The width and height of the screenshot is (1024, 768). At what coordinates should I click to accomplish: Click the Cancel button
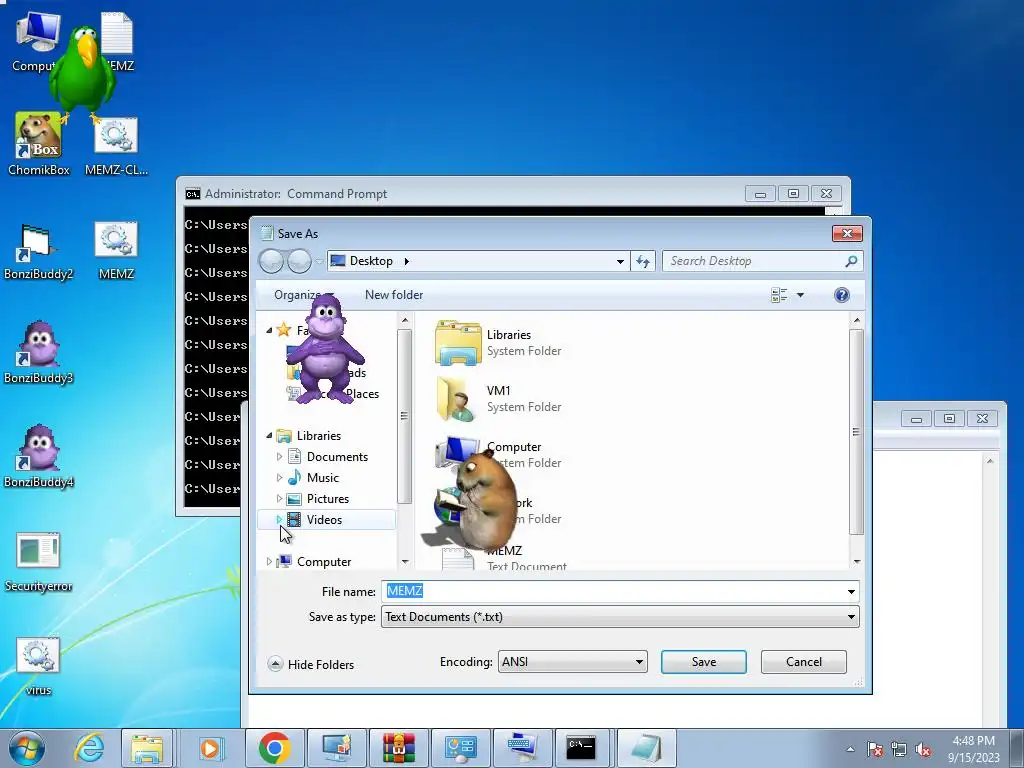click(x=803, y=662)
